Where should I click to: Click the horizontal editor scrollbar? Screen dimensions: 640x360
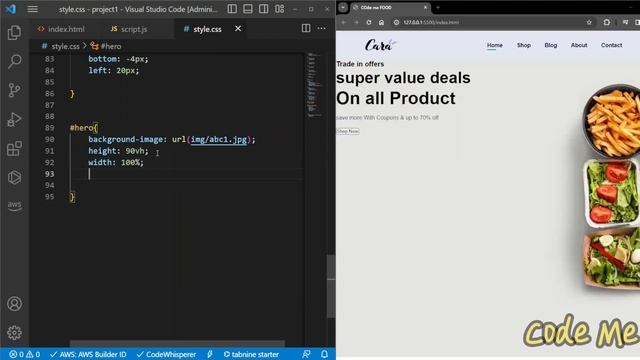tap(177, 344)
